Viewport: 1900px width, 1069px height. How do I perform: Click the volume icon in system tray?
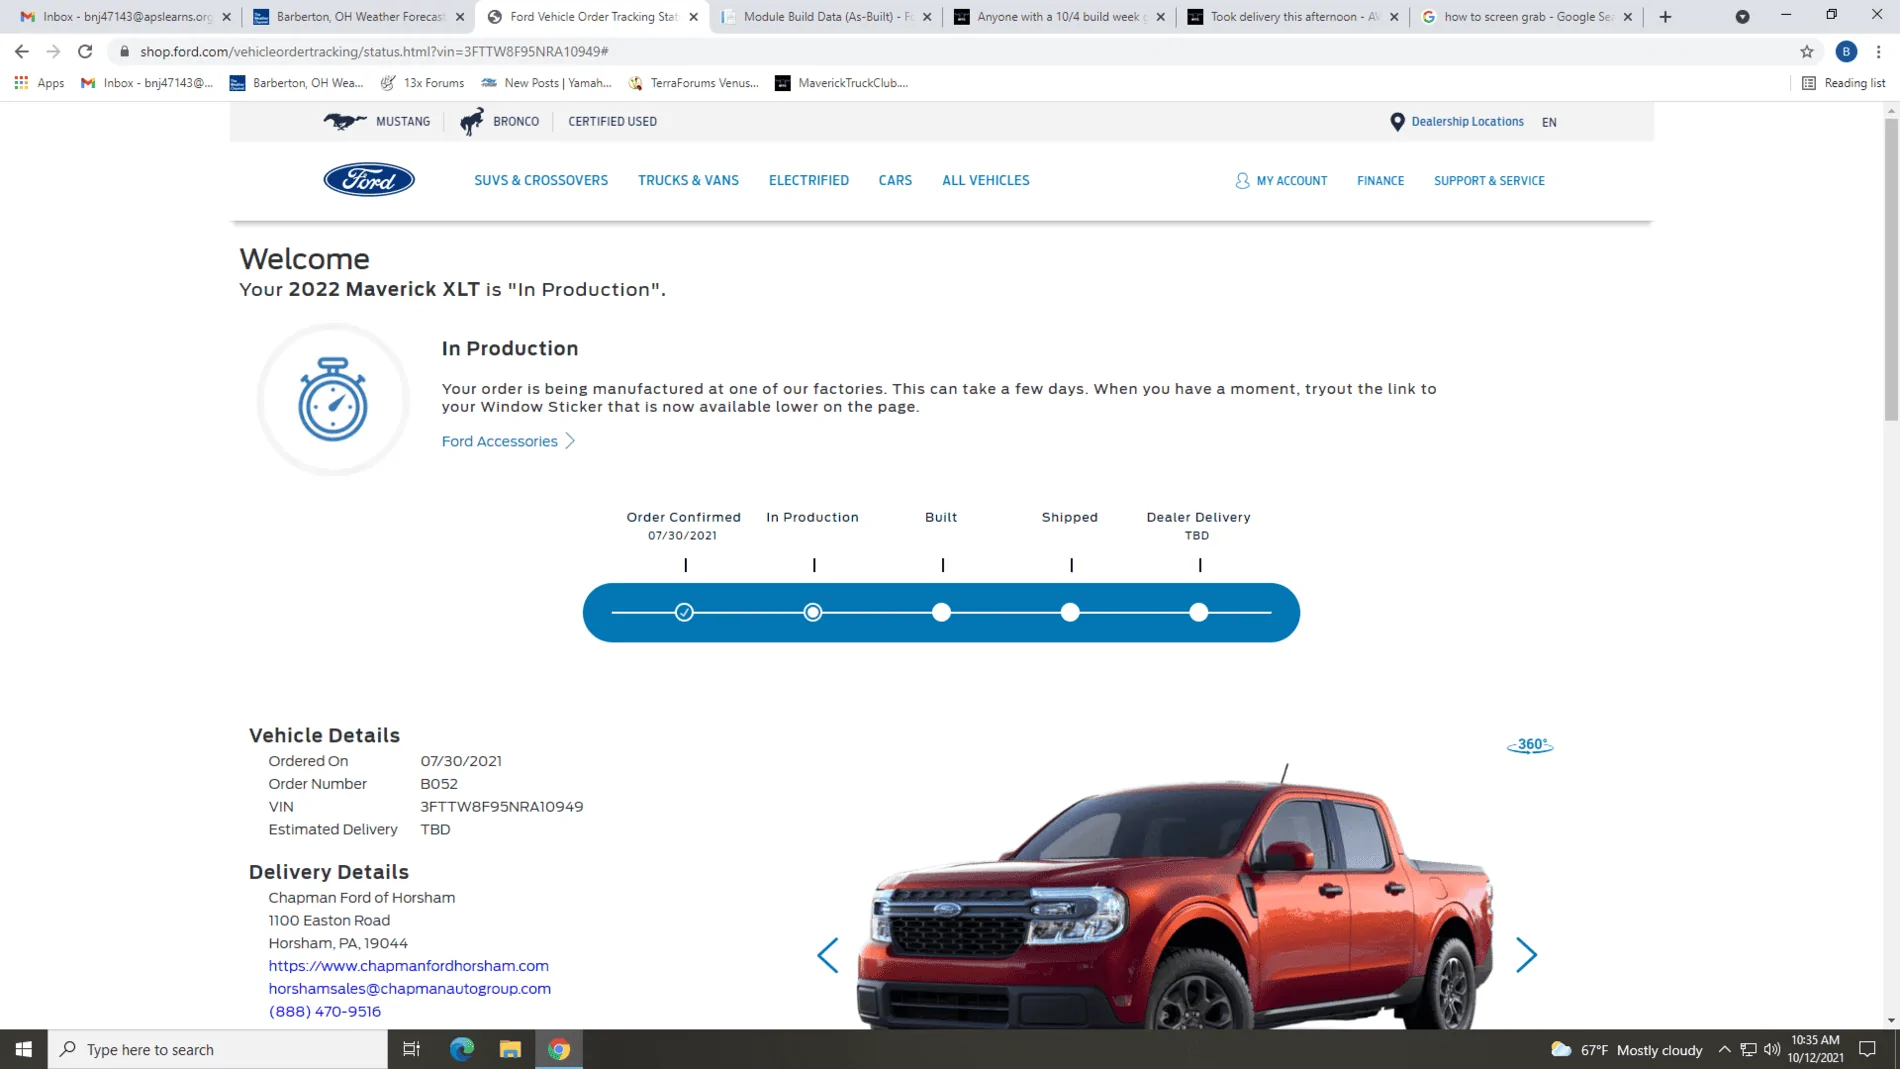pos(1772,1049)
